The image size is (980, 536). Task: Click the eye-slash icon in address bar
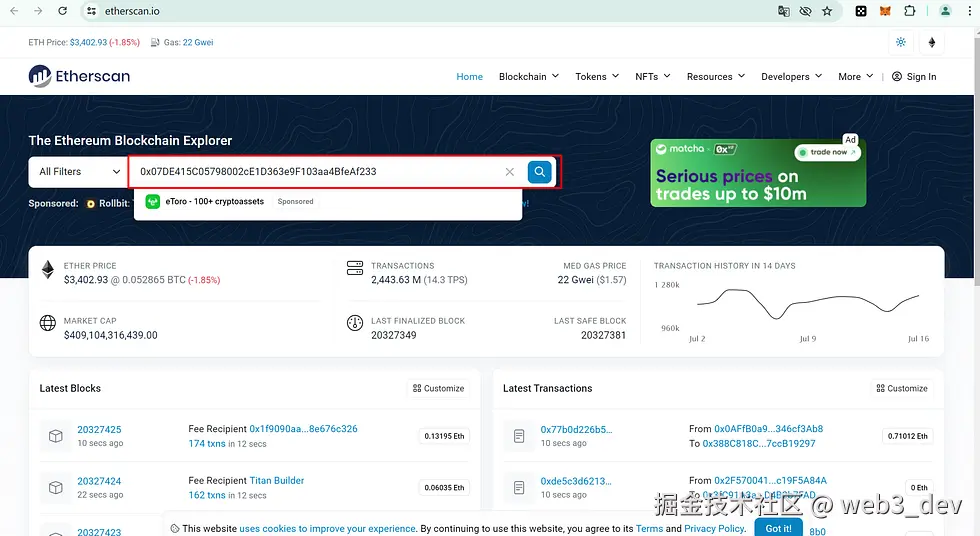coord(806,11)
